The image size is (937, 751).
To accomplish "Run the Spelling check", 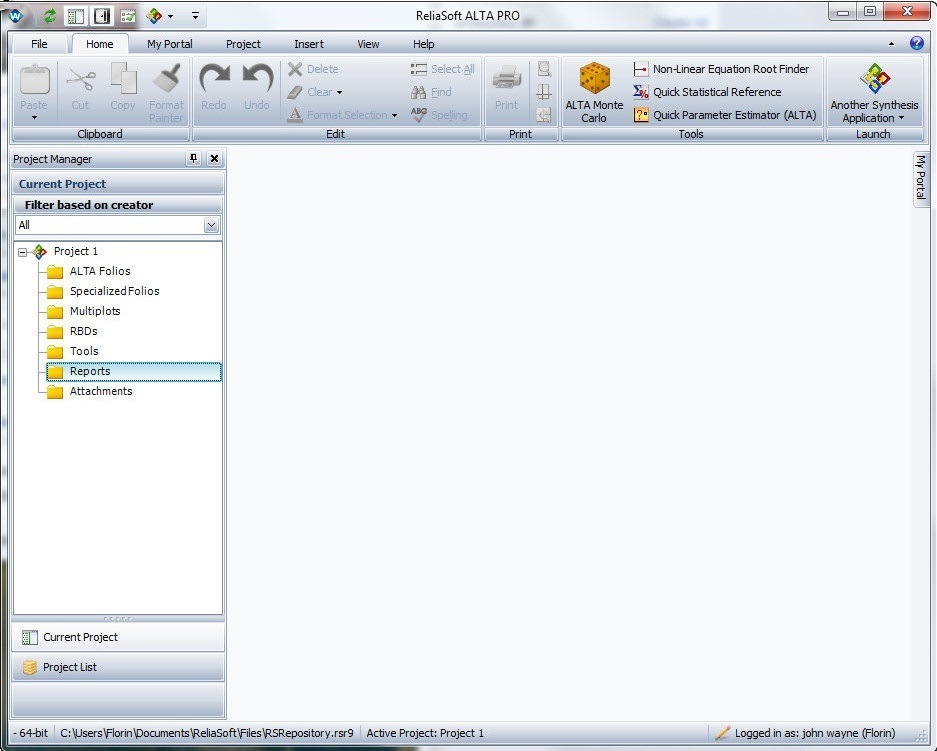I will [x=440, y=115].
